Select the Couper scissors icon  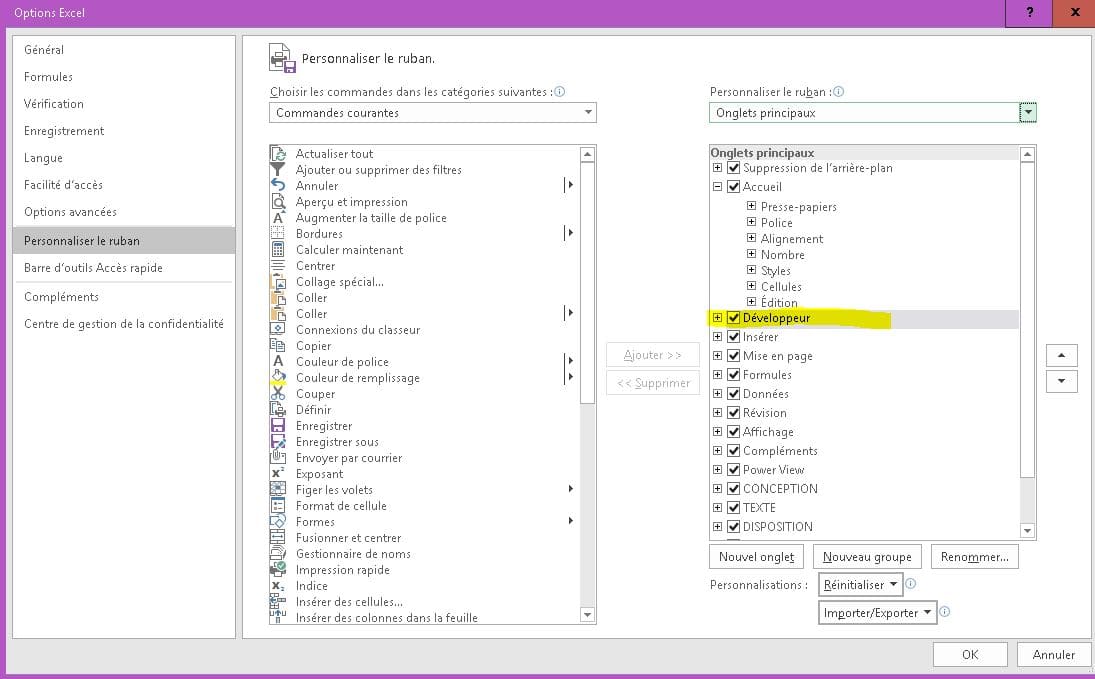(x=278, y=394)
